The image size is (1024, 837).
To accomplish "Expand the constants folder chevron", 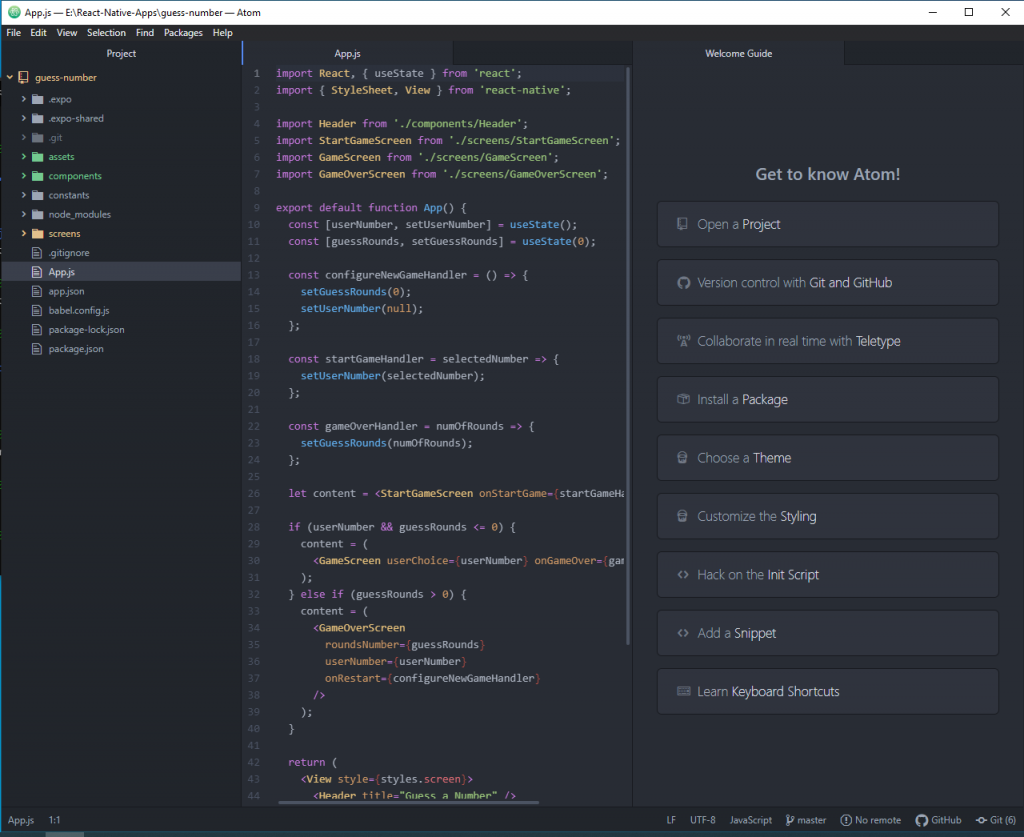I will pos(24,195).
